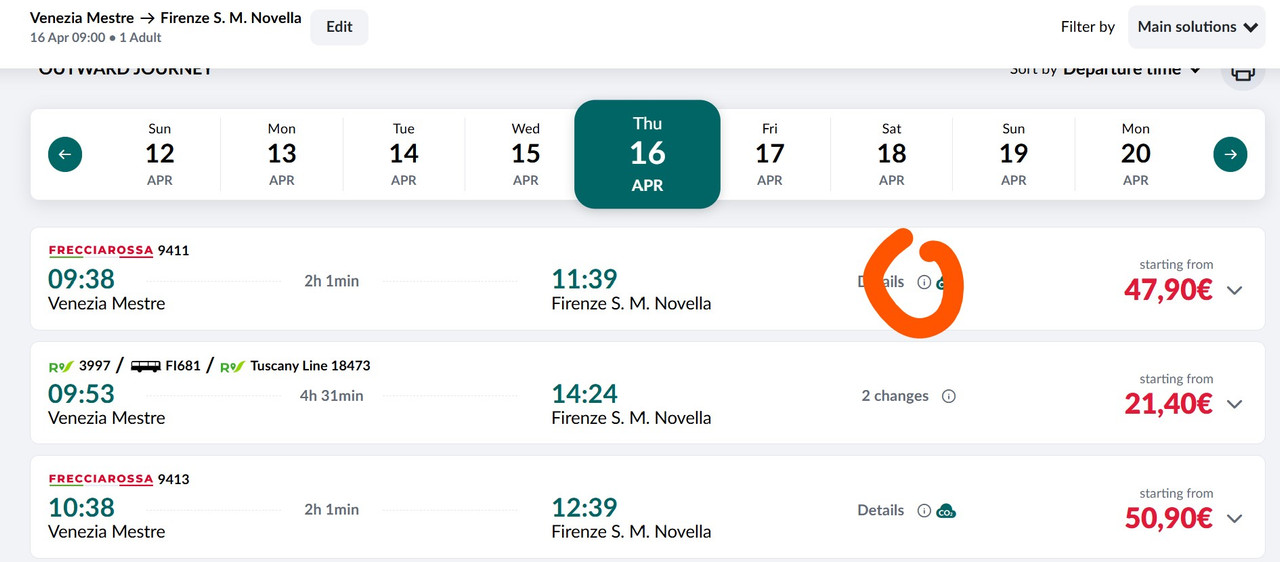
Task: Click CO2 icon on Frecciarossa 9413 row
Action: [x=946, y=511]
